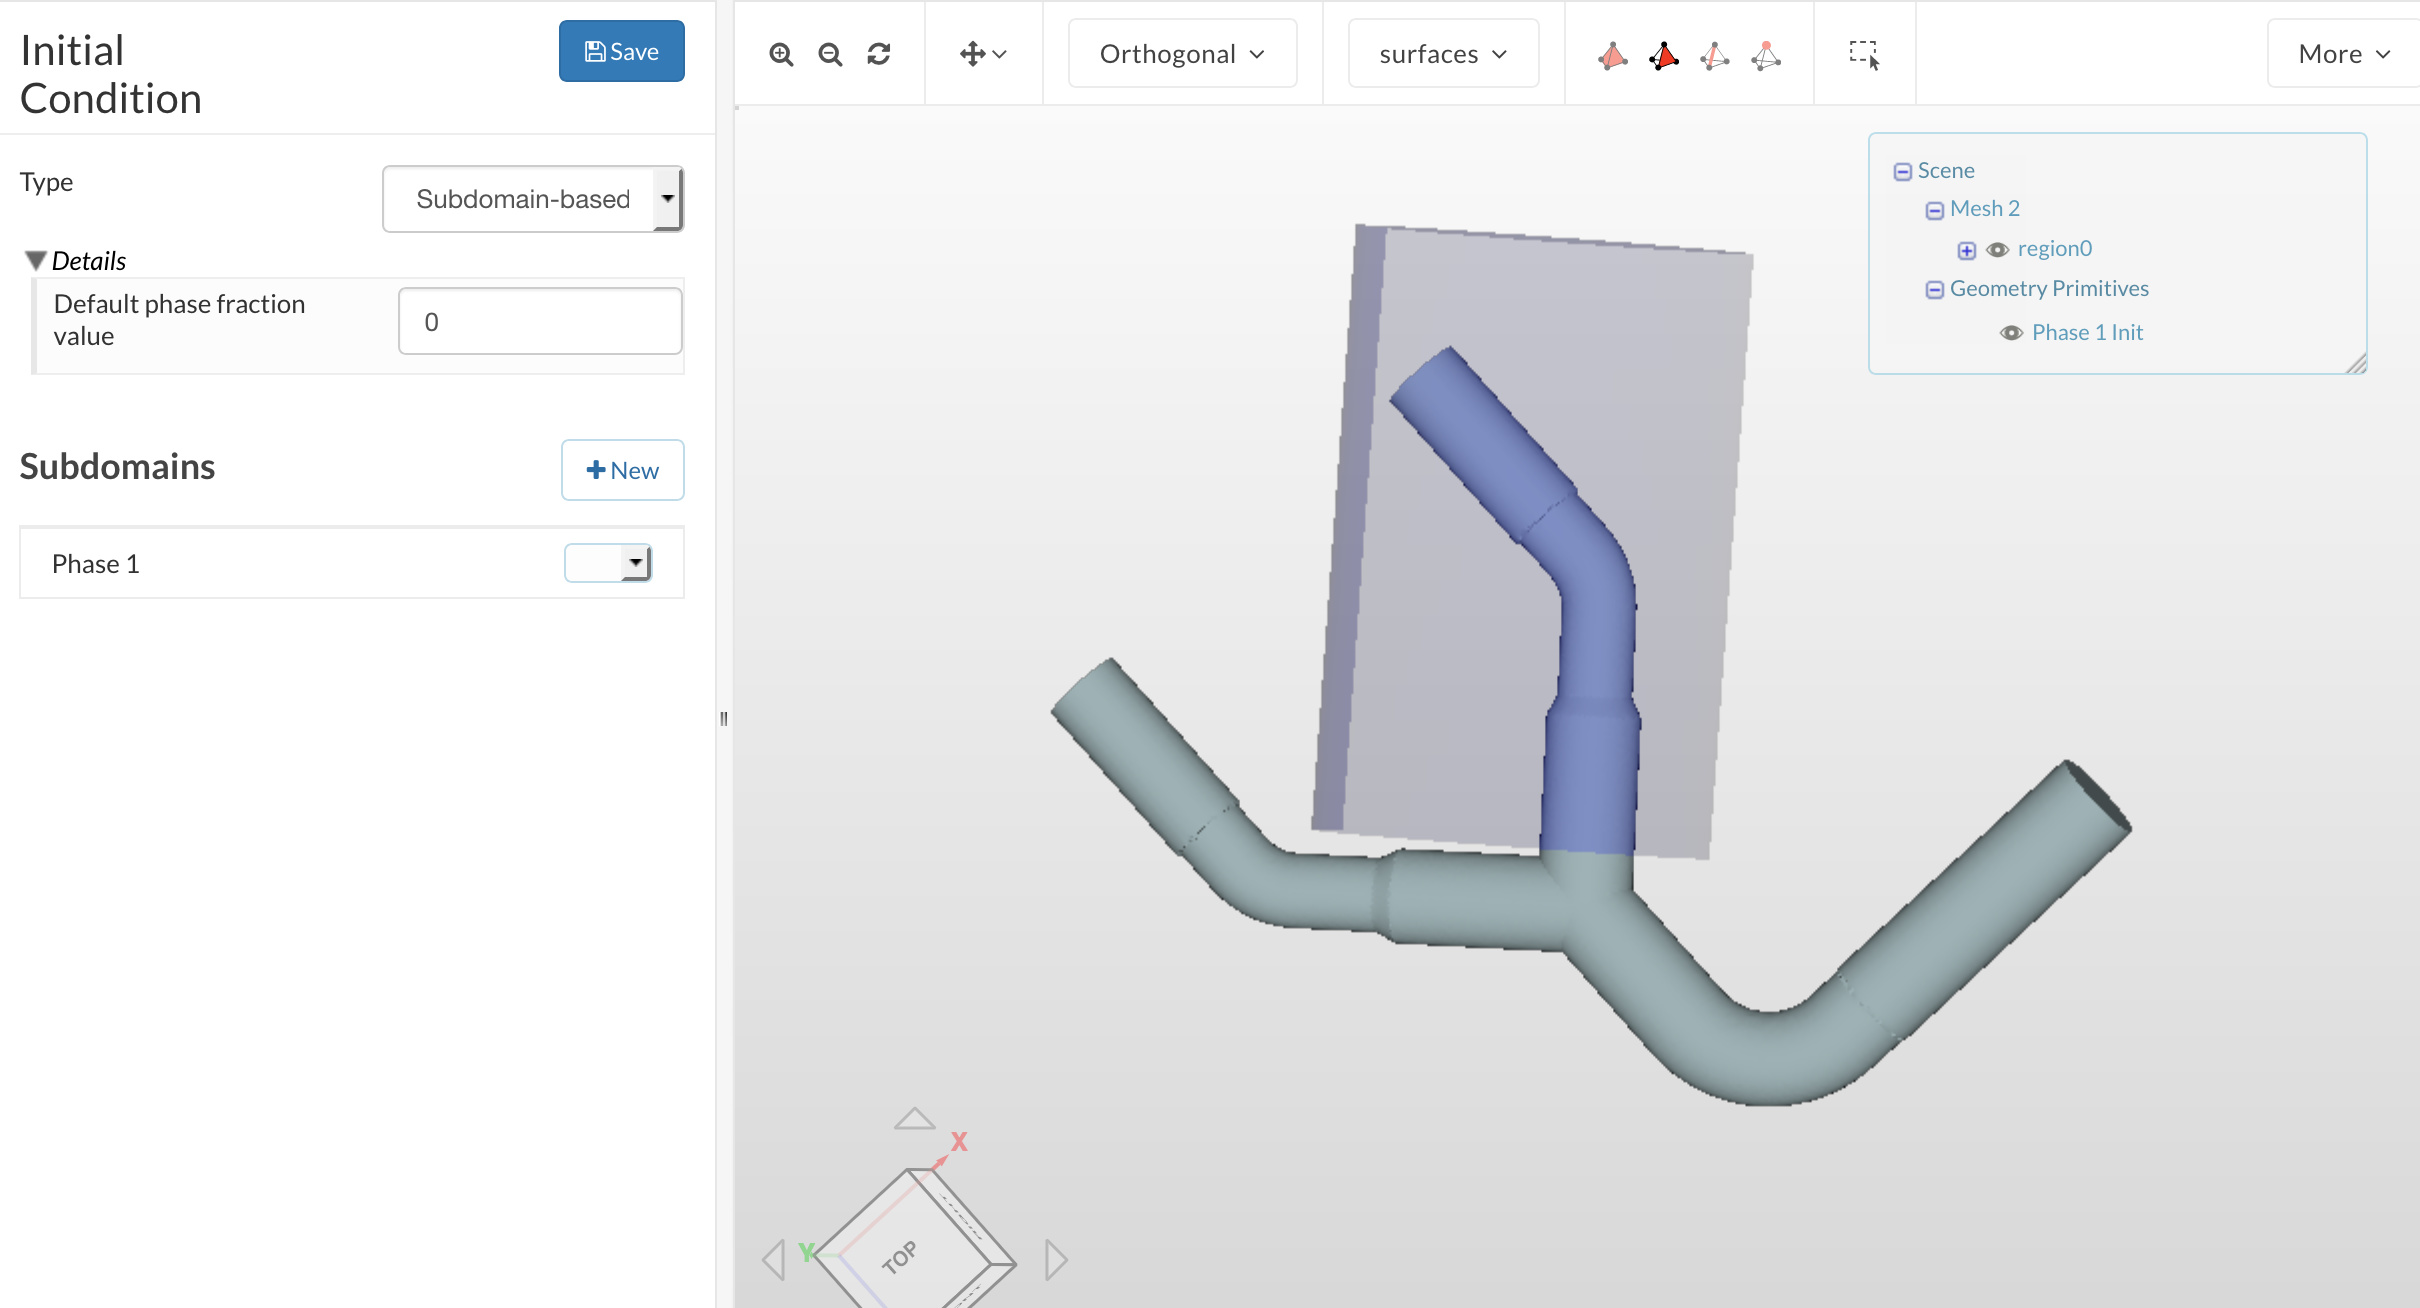This screenshot has height=1308, width=2420.
Task: Select the node picking mode icon
Action: (1766, 55)
